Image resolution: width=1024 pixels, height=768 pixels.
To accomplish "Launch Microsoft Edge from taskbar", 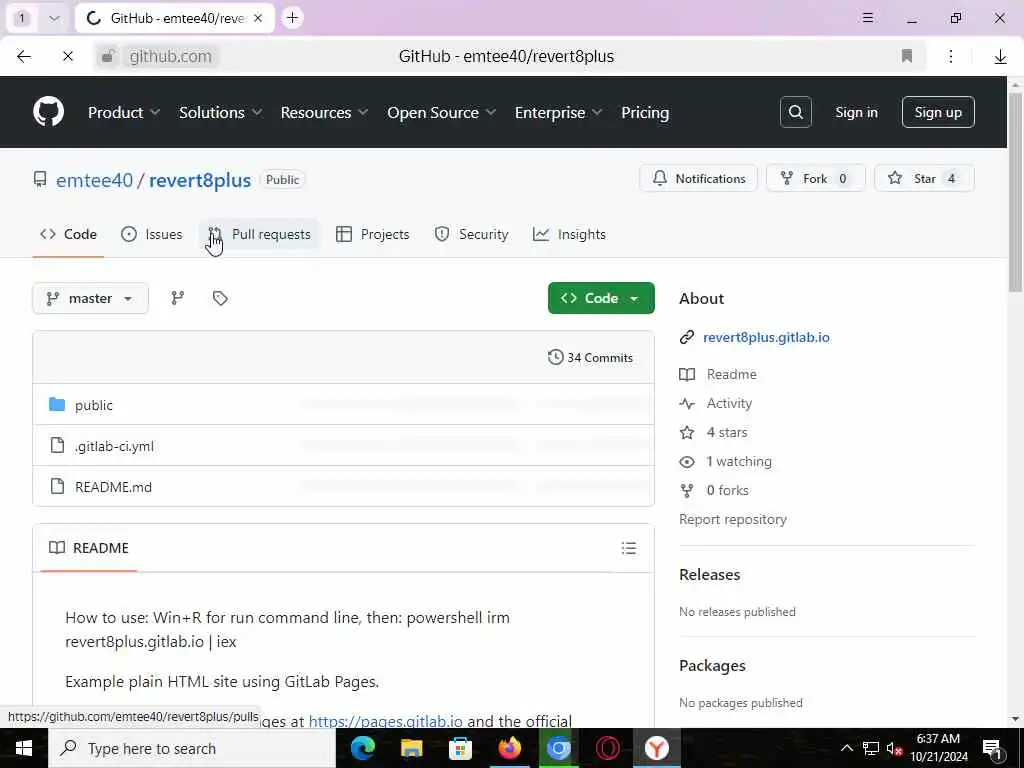I will pos(362,748).
